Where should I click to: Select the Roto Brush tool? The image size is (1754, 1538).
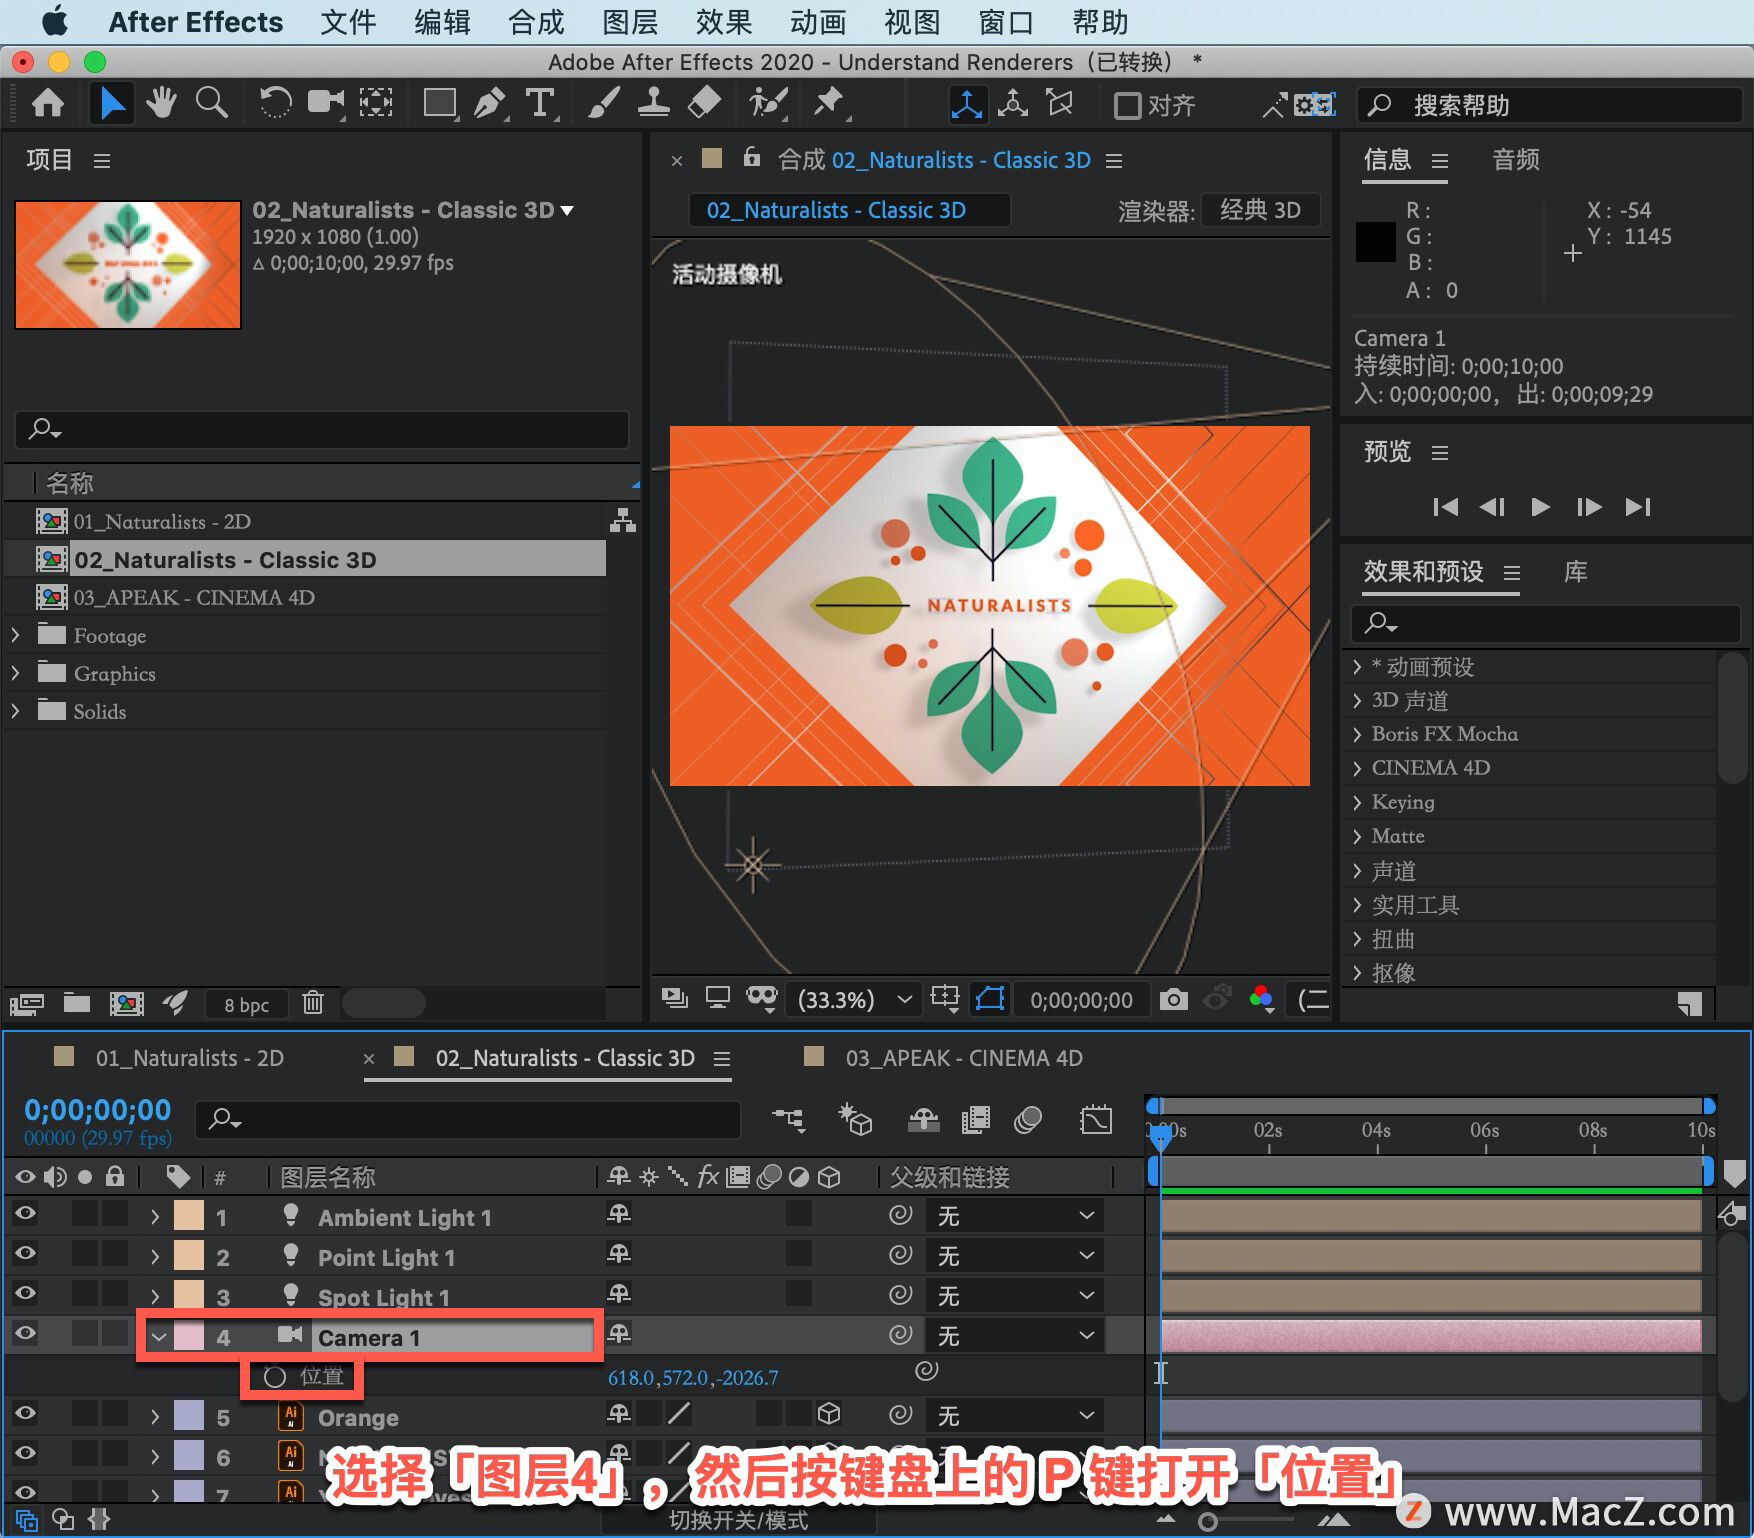[768, 103]
